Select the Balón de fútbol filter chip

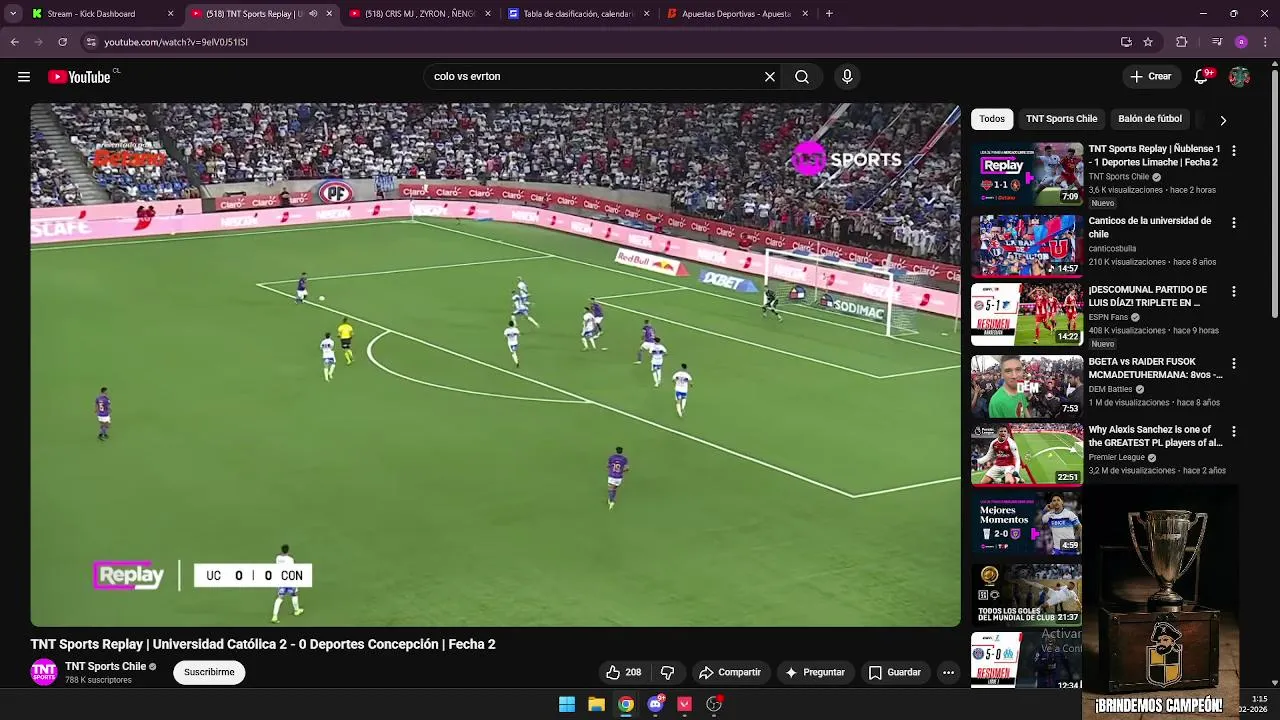point(1150,119)
